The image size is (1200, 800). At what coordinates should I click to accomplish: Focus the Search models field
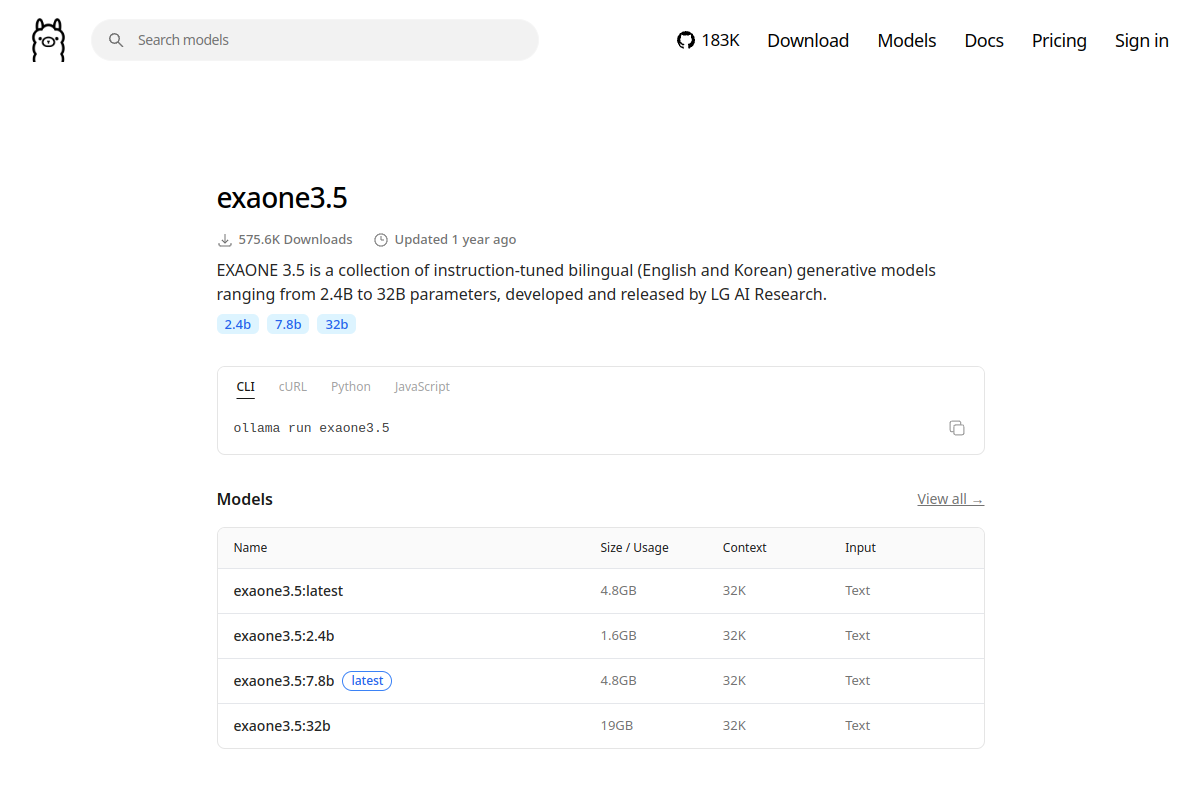pos(315,40)
